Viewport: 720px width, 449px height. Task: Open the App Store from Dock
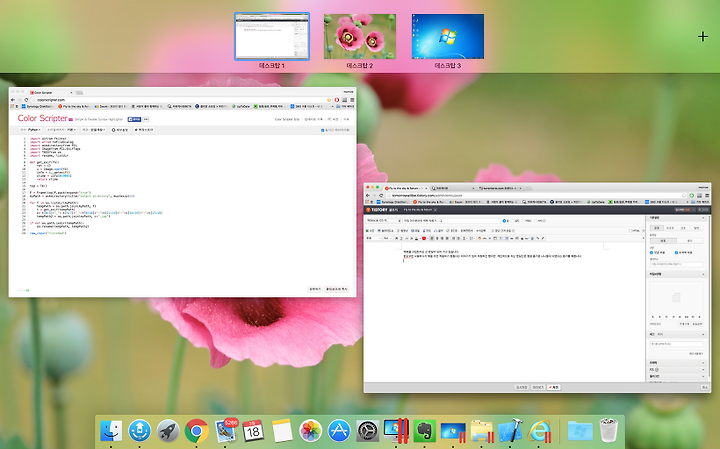point(339,431)
